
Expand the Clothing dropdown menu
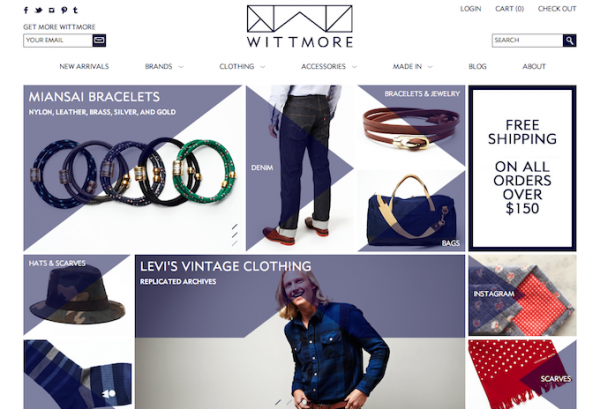pos(242,67)
